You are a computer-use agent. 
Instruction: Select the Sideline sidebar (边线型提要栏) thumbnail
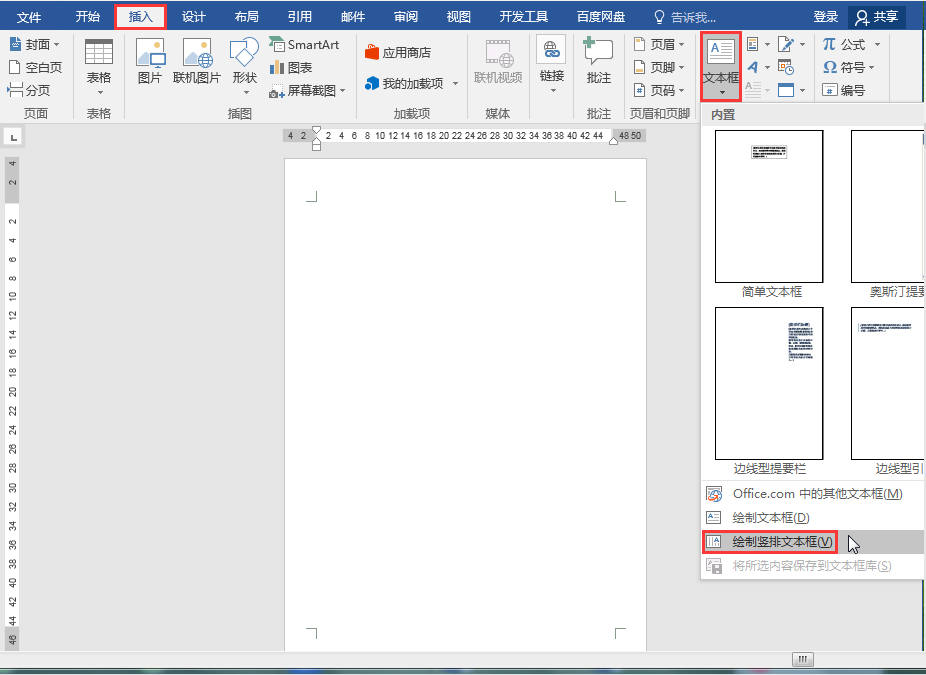(x=769, y=383)
